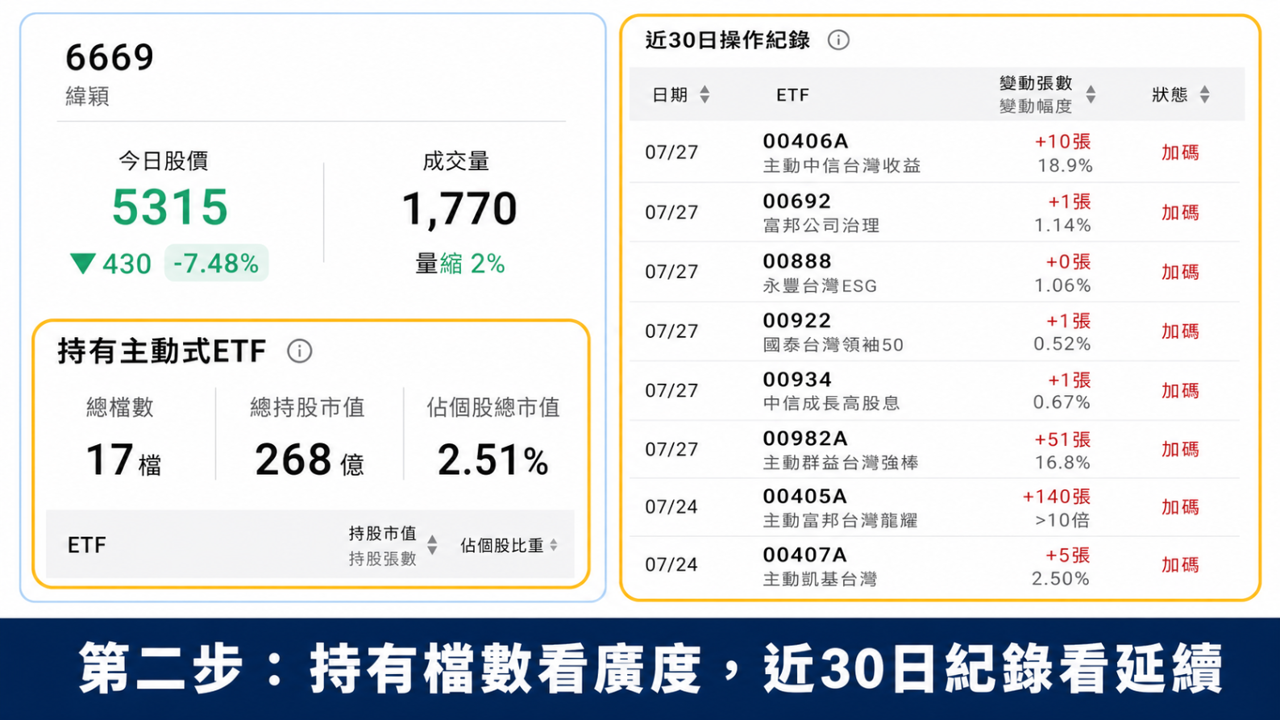Click stock code 6669 title
This screenshot has width=1280, height=720.
click(110, 58)
